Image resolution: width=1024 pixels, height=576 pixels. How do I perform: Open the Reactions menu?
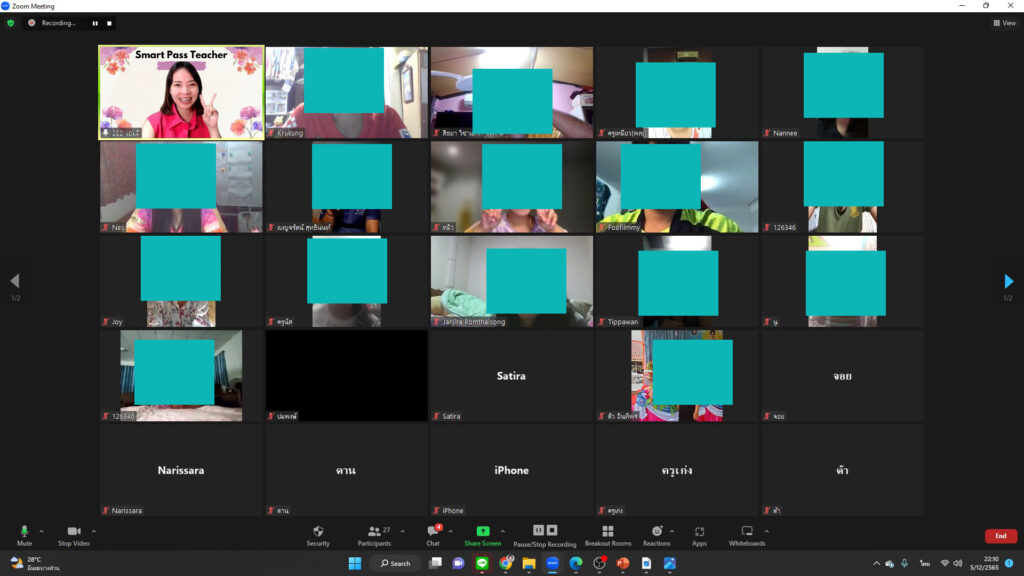tap(656, 535)
